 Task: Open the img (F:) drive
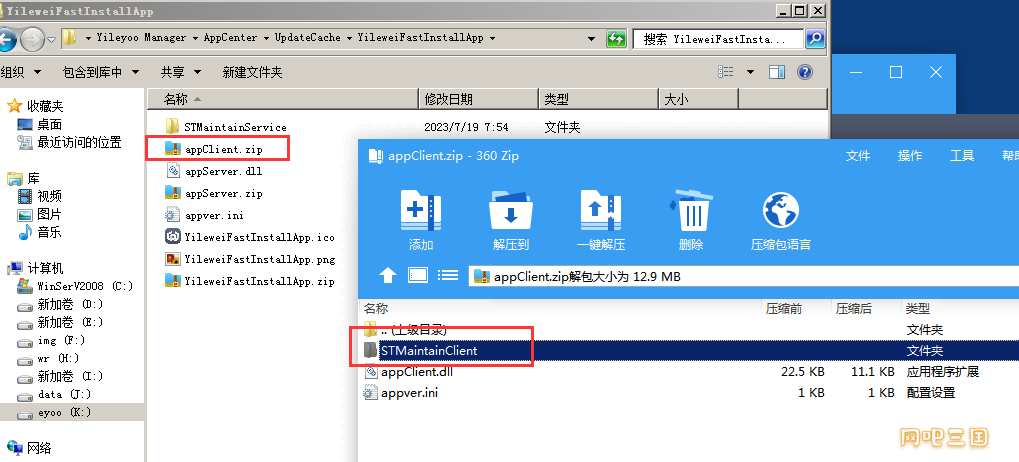(51, 340)
